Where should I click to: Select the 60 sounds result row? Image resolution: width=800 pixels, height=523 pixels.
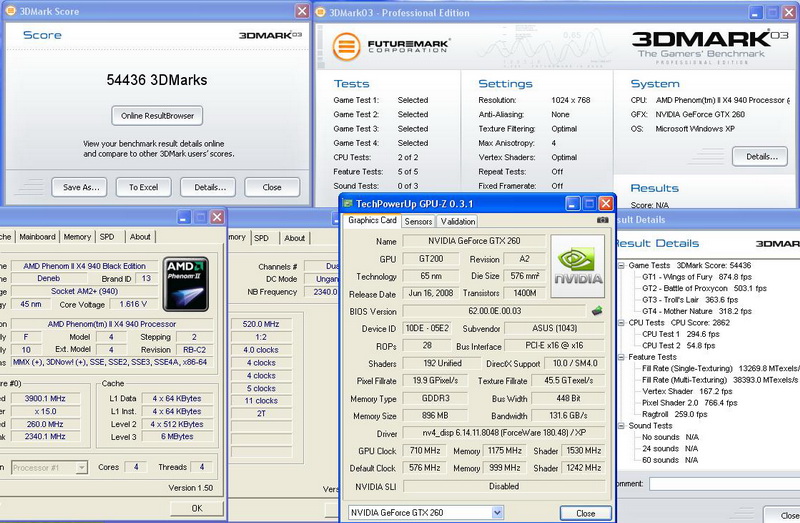coord(670,460)
